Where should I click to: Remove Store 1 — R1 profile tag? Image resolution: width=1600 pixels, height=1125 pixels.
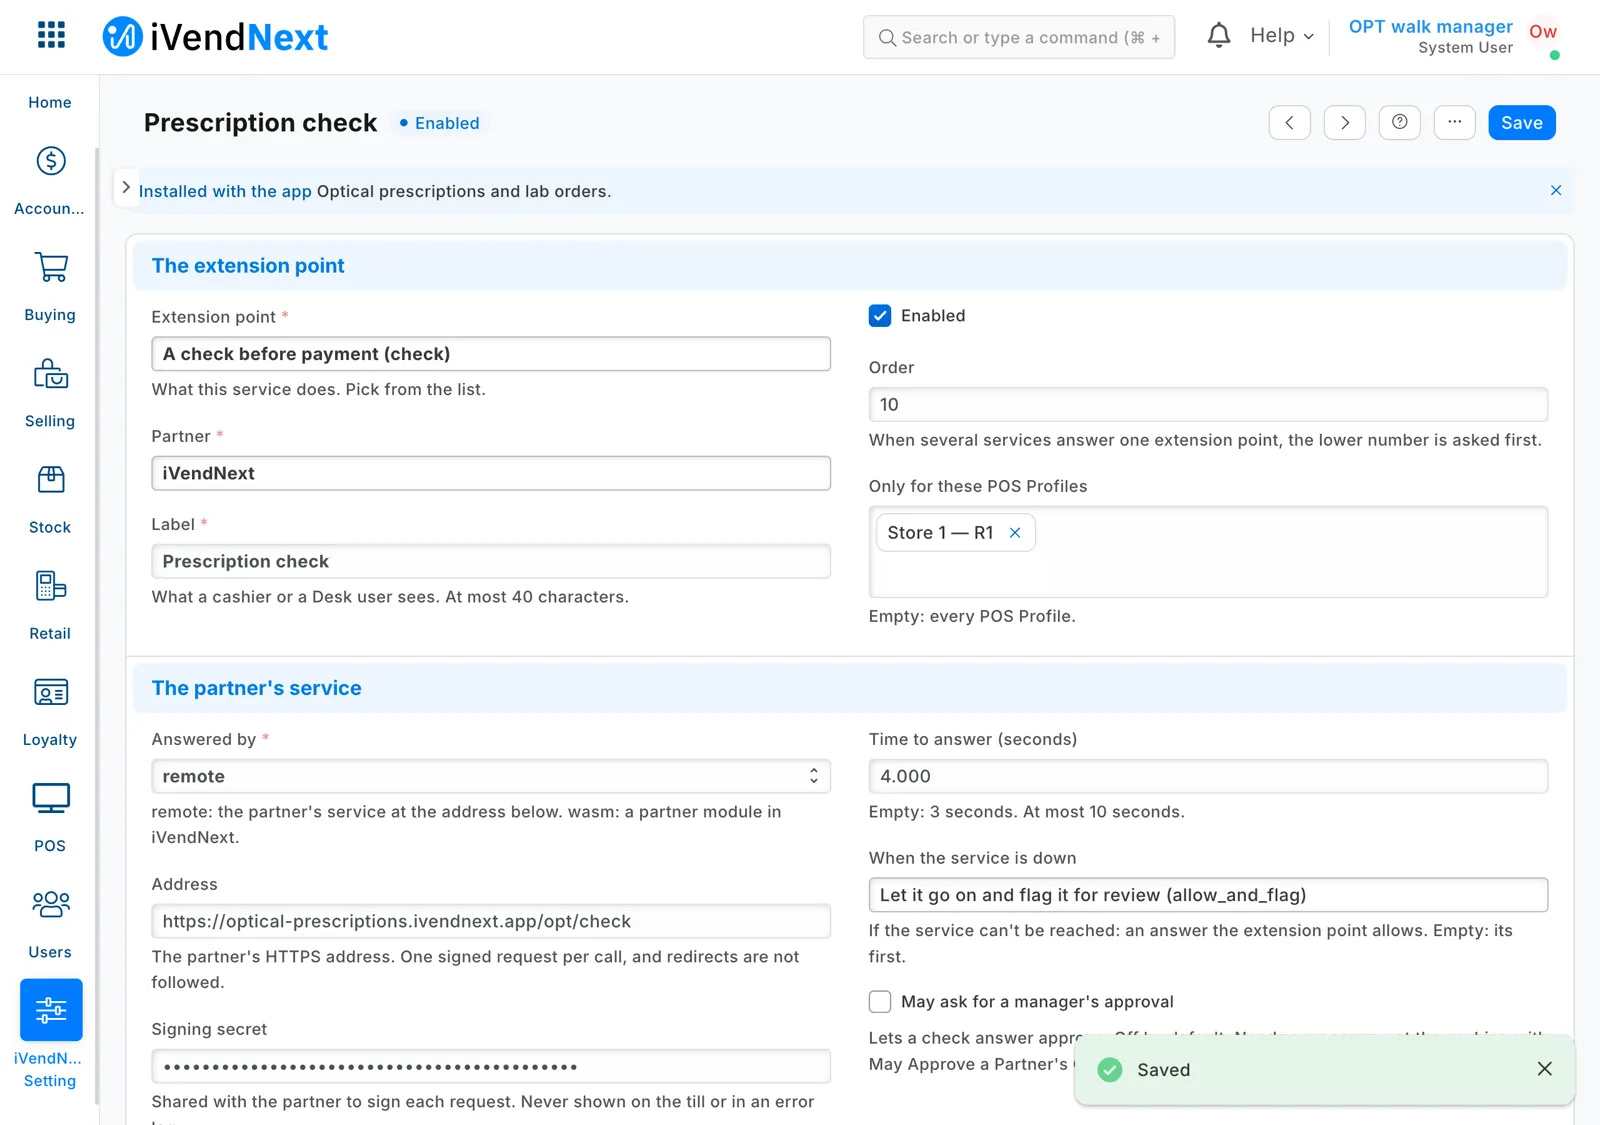(1015, 533)
